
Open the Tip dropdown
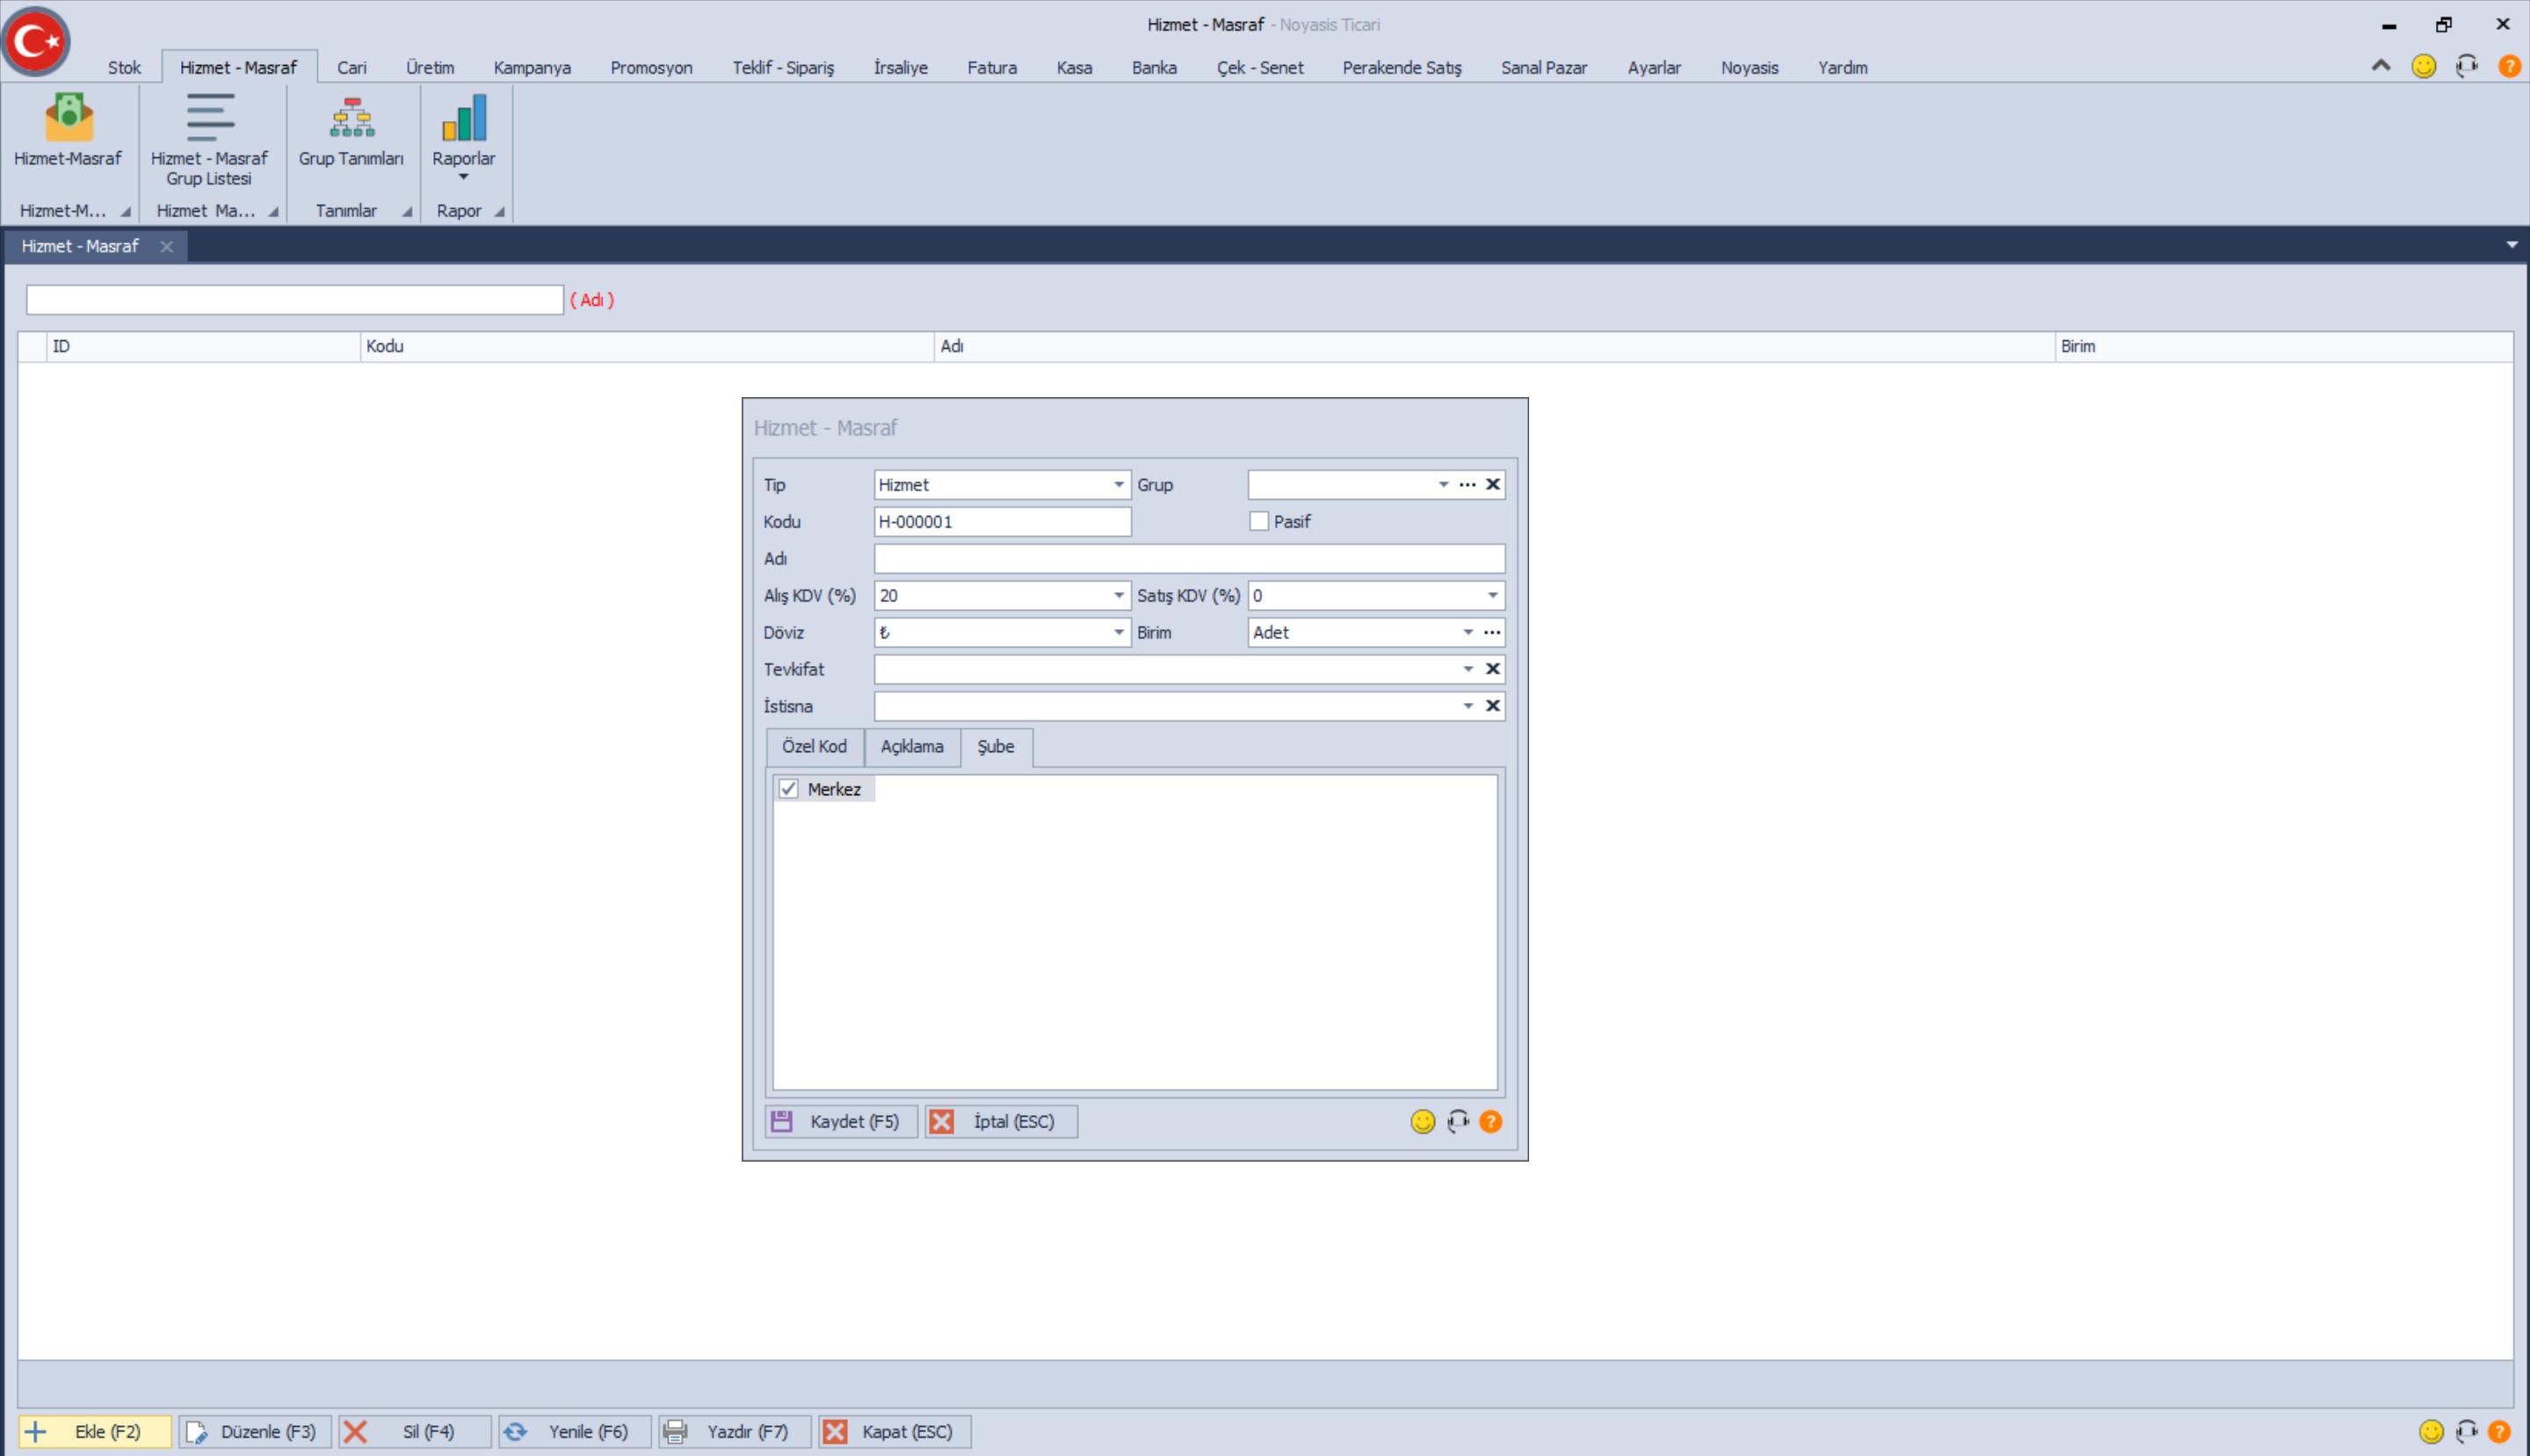(x=1118, y=484)
